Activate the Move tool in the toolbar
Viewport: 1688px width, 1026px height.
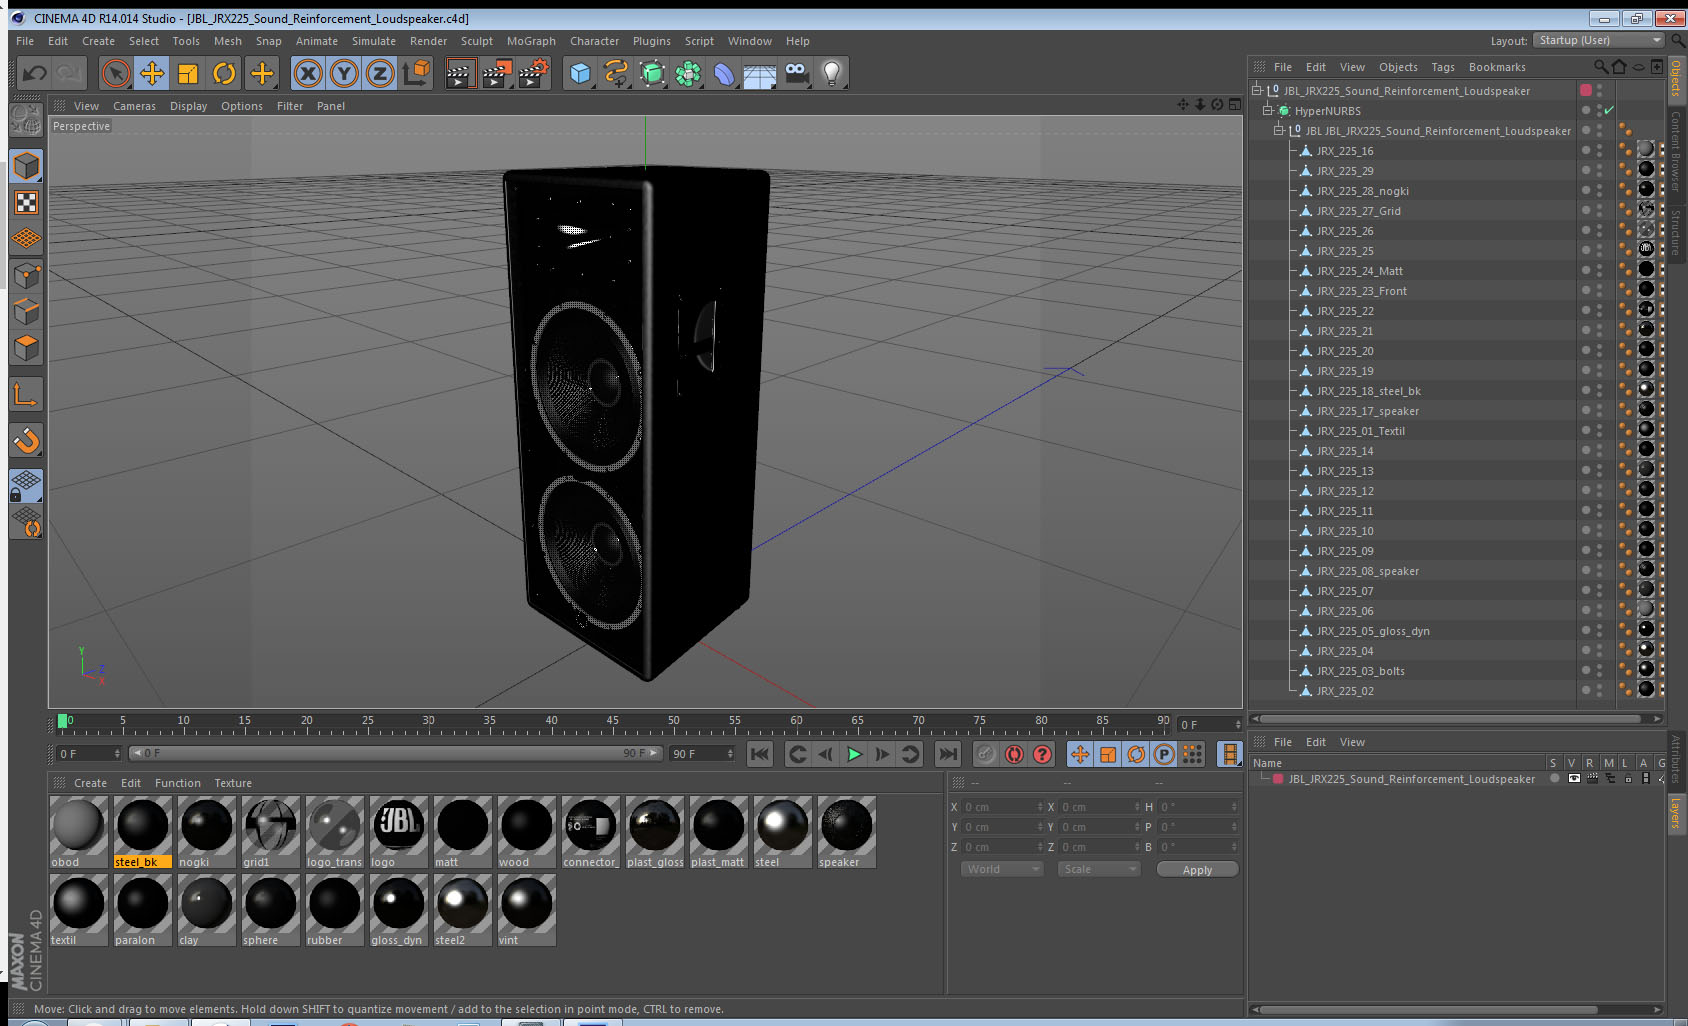(x=152, y=73)
